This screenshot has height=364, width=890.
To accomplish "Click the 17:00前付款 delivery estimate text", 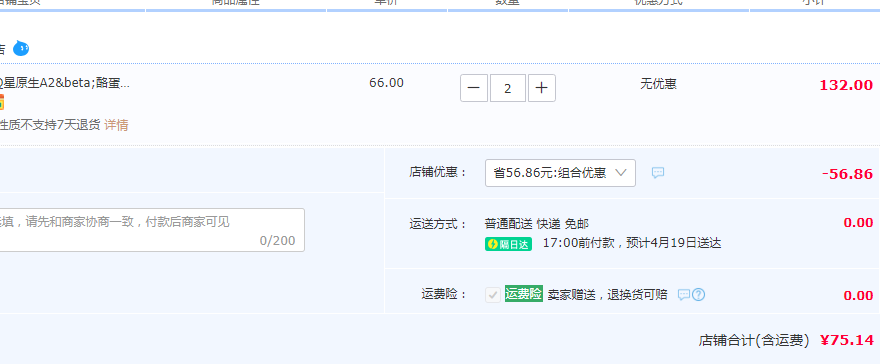I will click(632, 244).
